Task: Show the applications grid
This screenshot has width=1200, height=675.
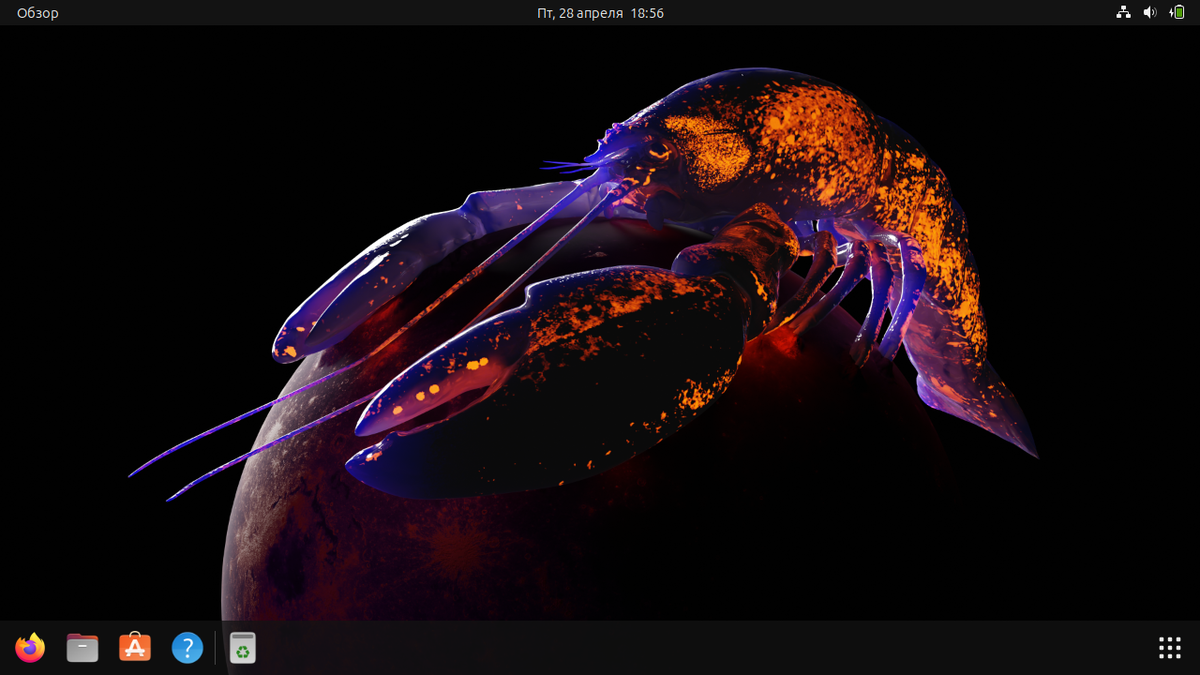Action: pos(1169,648)
